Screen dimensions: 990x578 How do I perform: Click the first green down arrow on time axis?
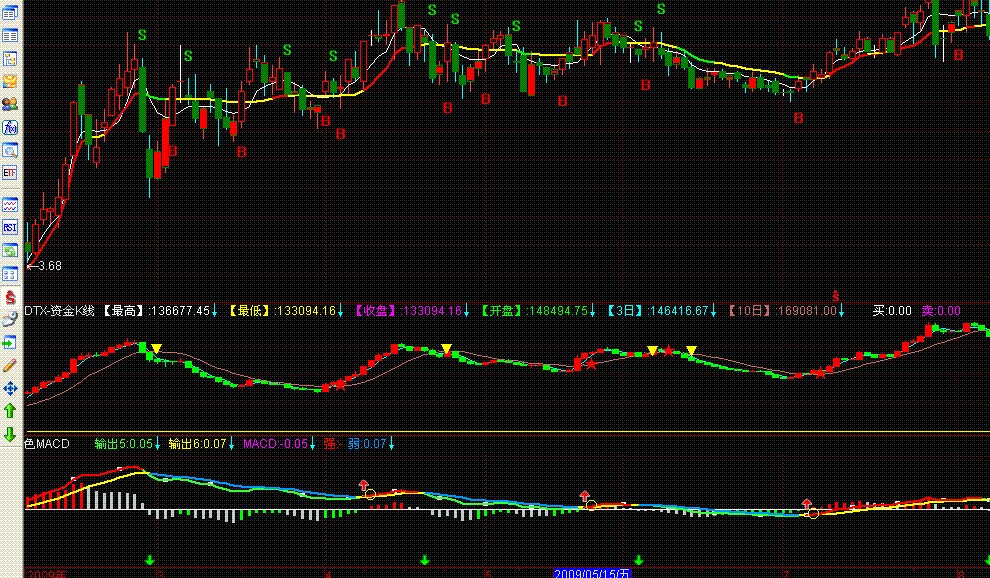150,560
